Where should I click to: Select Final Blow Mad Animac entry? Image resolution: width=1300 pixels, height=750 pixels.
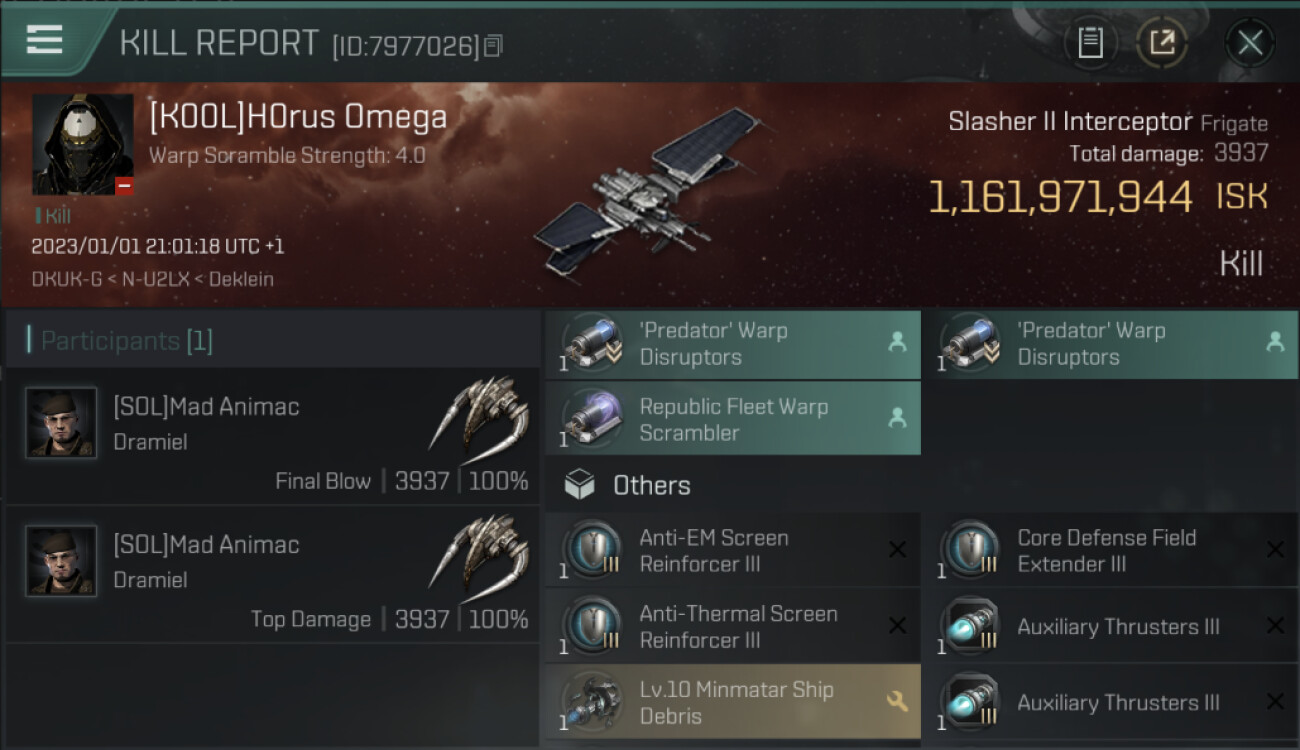272,436
